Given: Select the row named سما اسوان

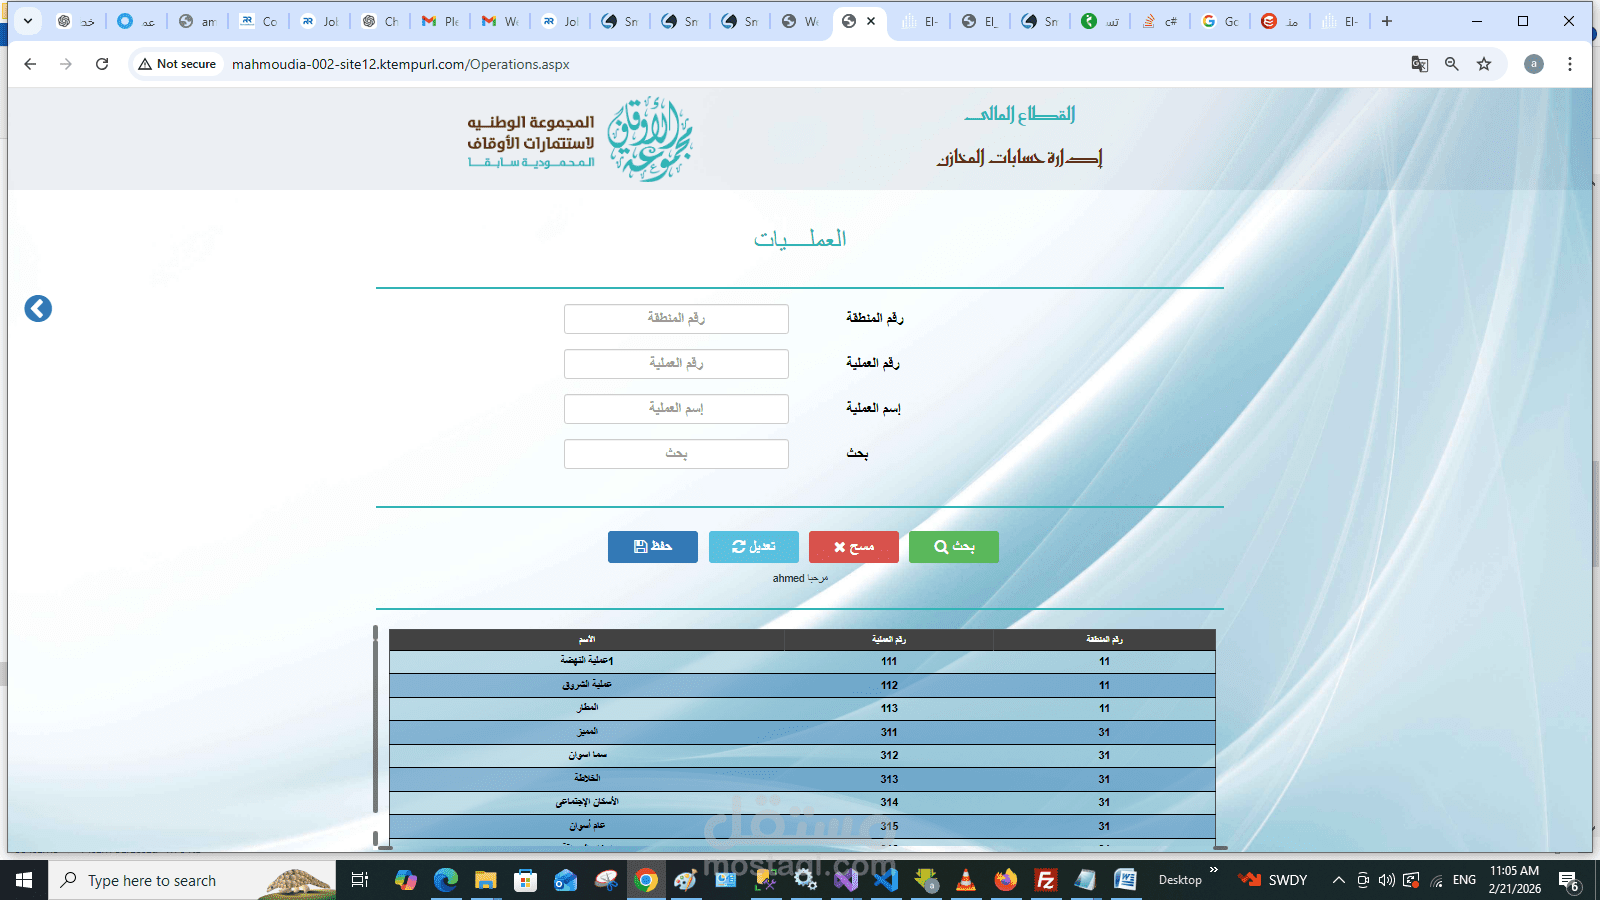Looking at the screenshot, I should click(802, 756).
